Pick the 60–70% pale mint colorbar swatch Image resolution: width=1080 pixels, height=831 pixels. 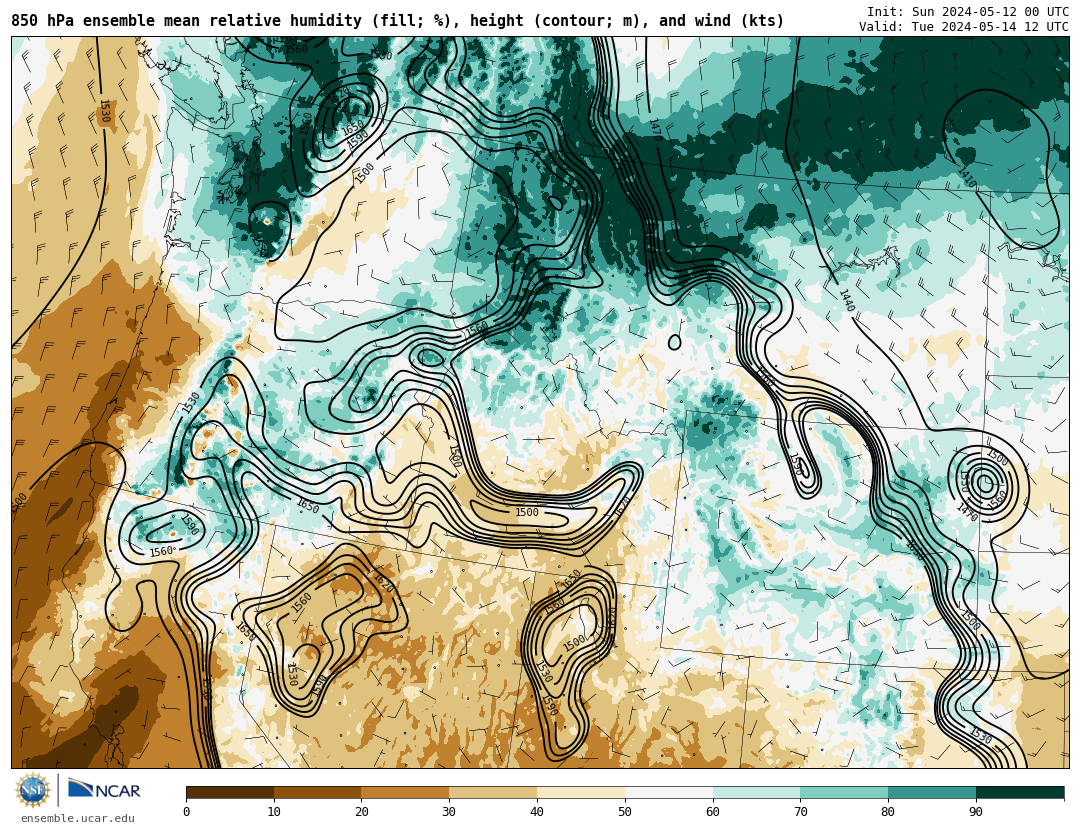[756, 792]
